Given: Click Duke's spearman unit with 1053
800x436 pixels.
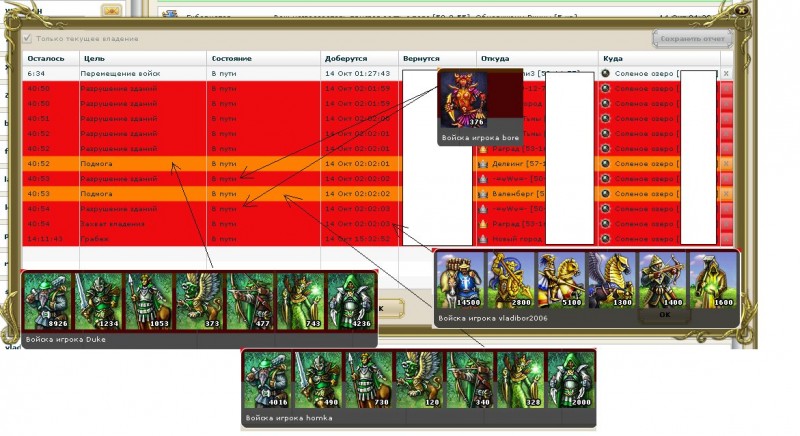Looking at the screenshot, I should click(148, 301).
